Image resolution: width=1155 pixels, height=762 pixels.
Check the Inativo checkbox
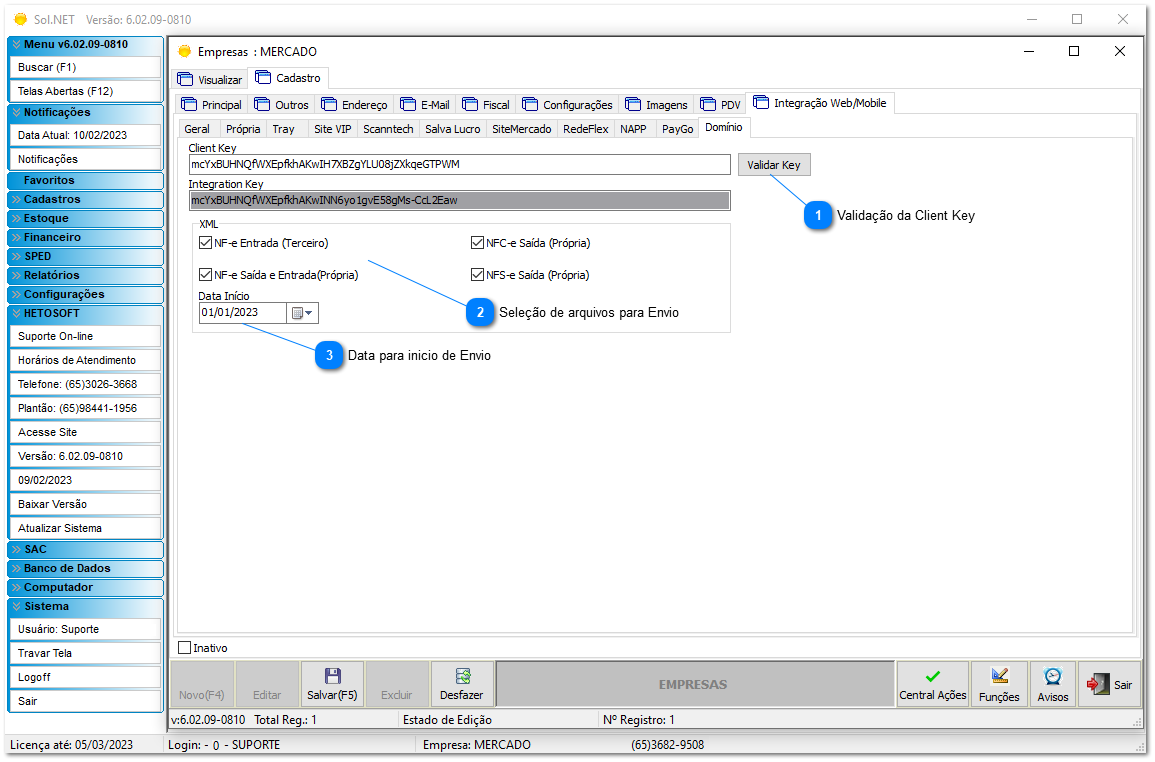pos(182,647)
